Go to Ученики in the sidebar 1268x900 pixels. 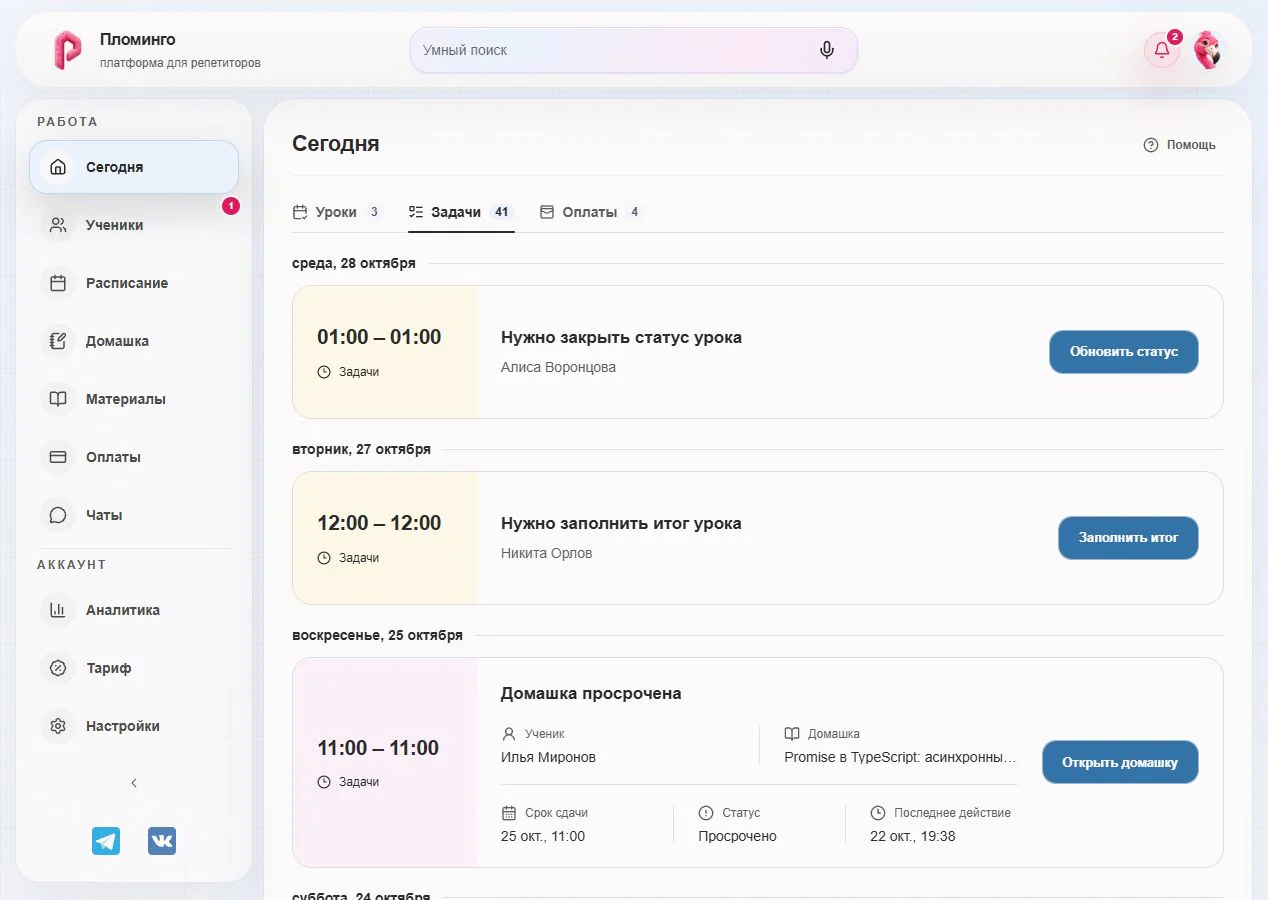[x=134, y=225]
